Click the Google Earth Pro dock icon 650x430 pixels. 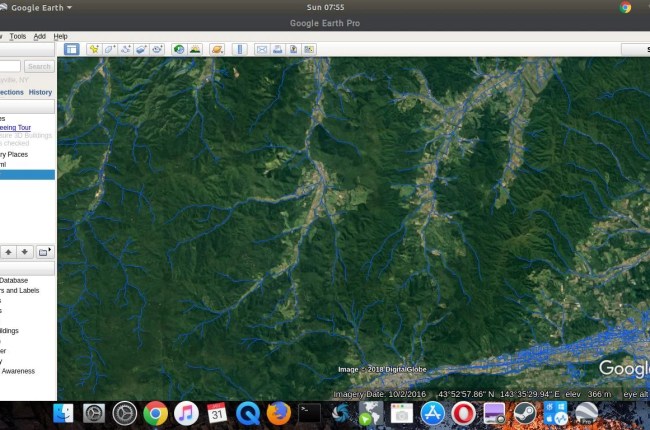coord(586,413)
